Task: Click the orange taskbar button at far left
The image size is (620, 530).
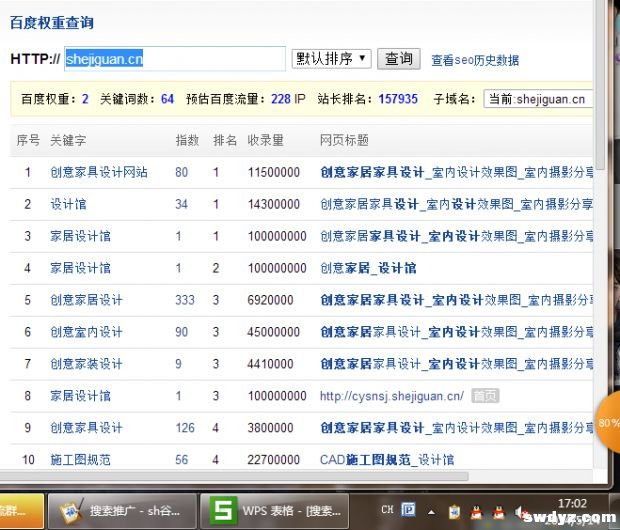Action: (21, 511)
